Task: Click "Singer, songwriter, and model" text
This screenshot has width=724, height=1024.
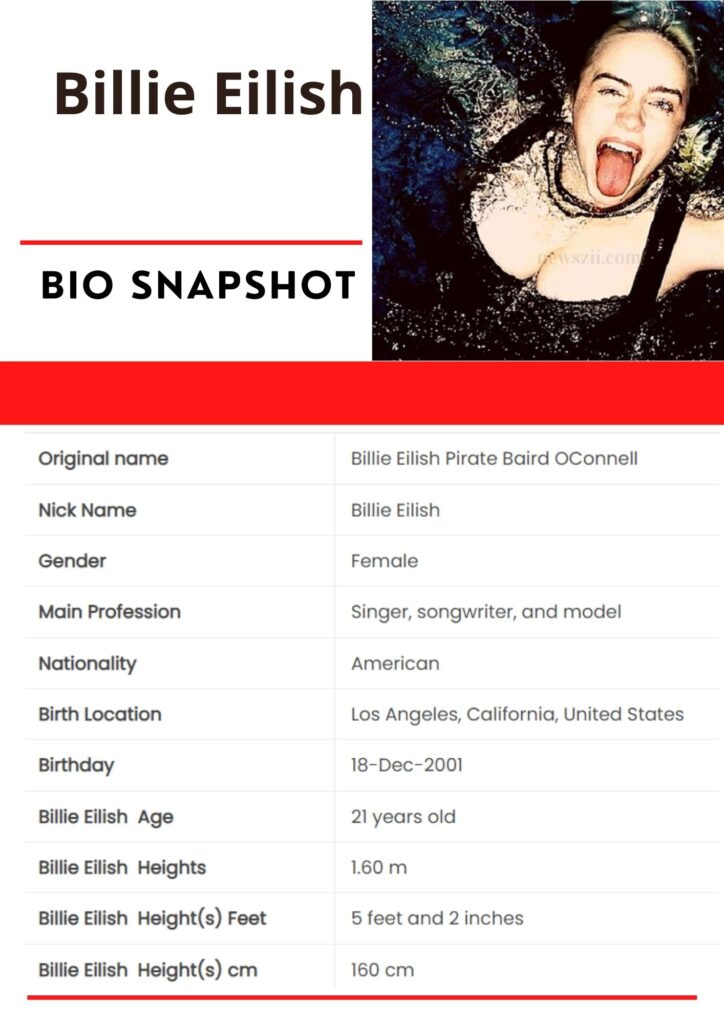Action: pyautogui.click(x=485, y=612)
